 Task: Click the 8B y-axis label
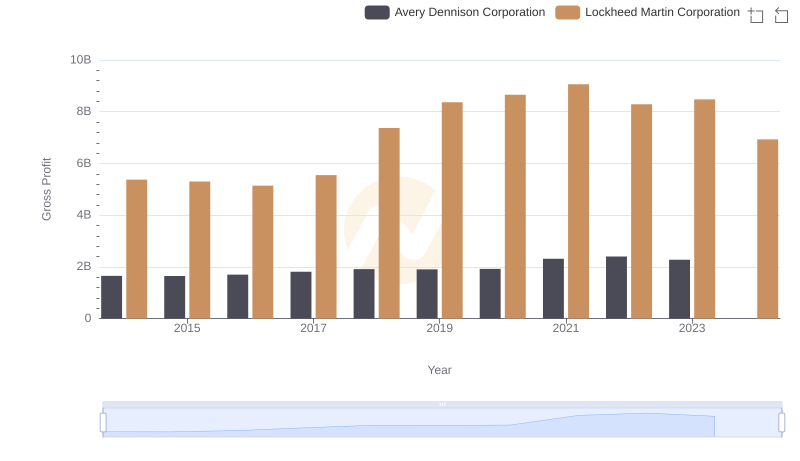[x=84, y=111]
